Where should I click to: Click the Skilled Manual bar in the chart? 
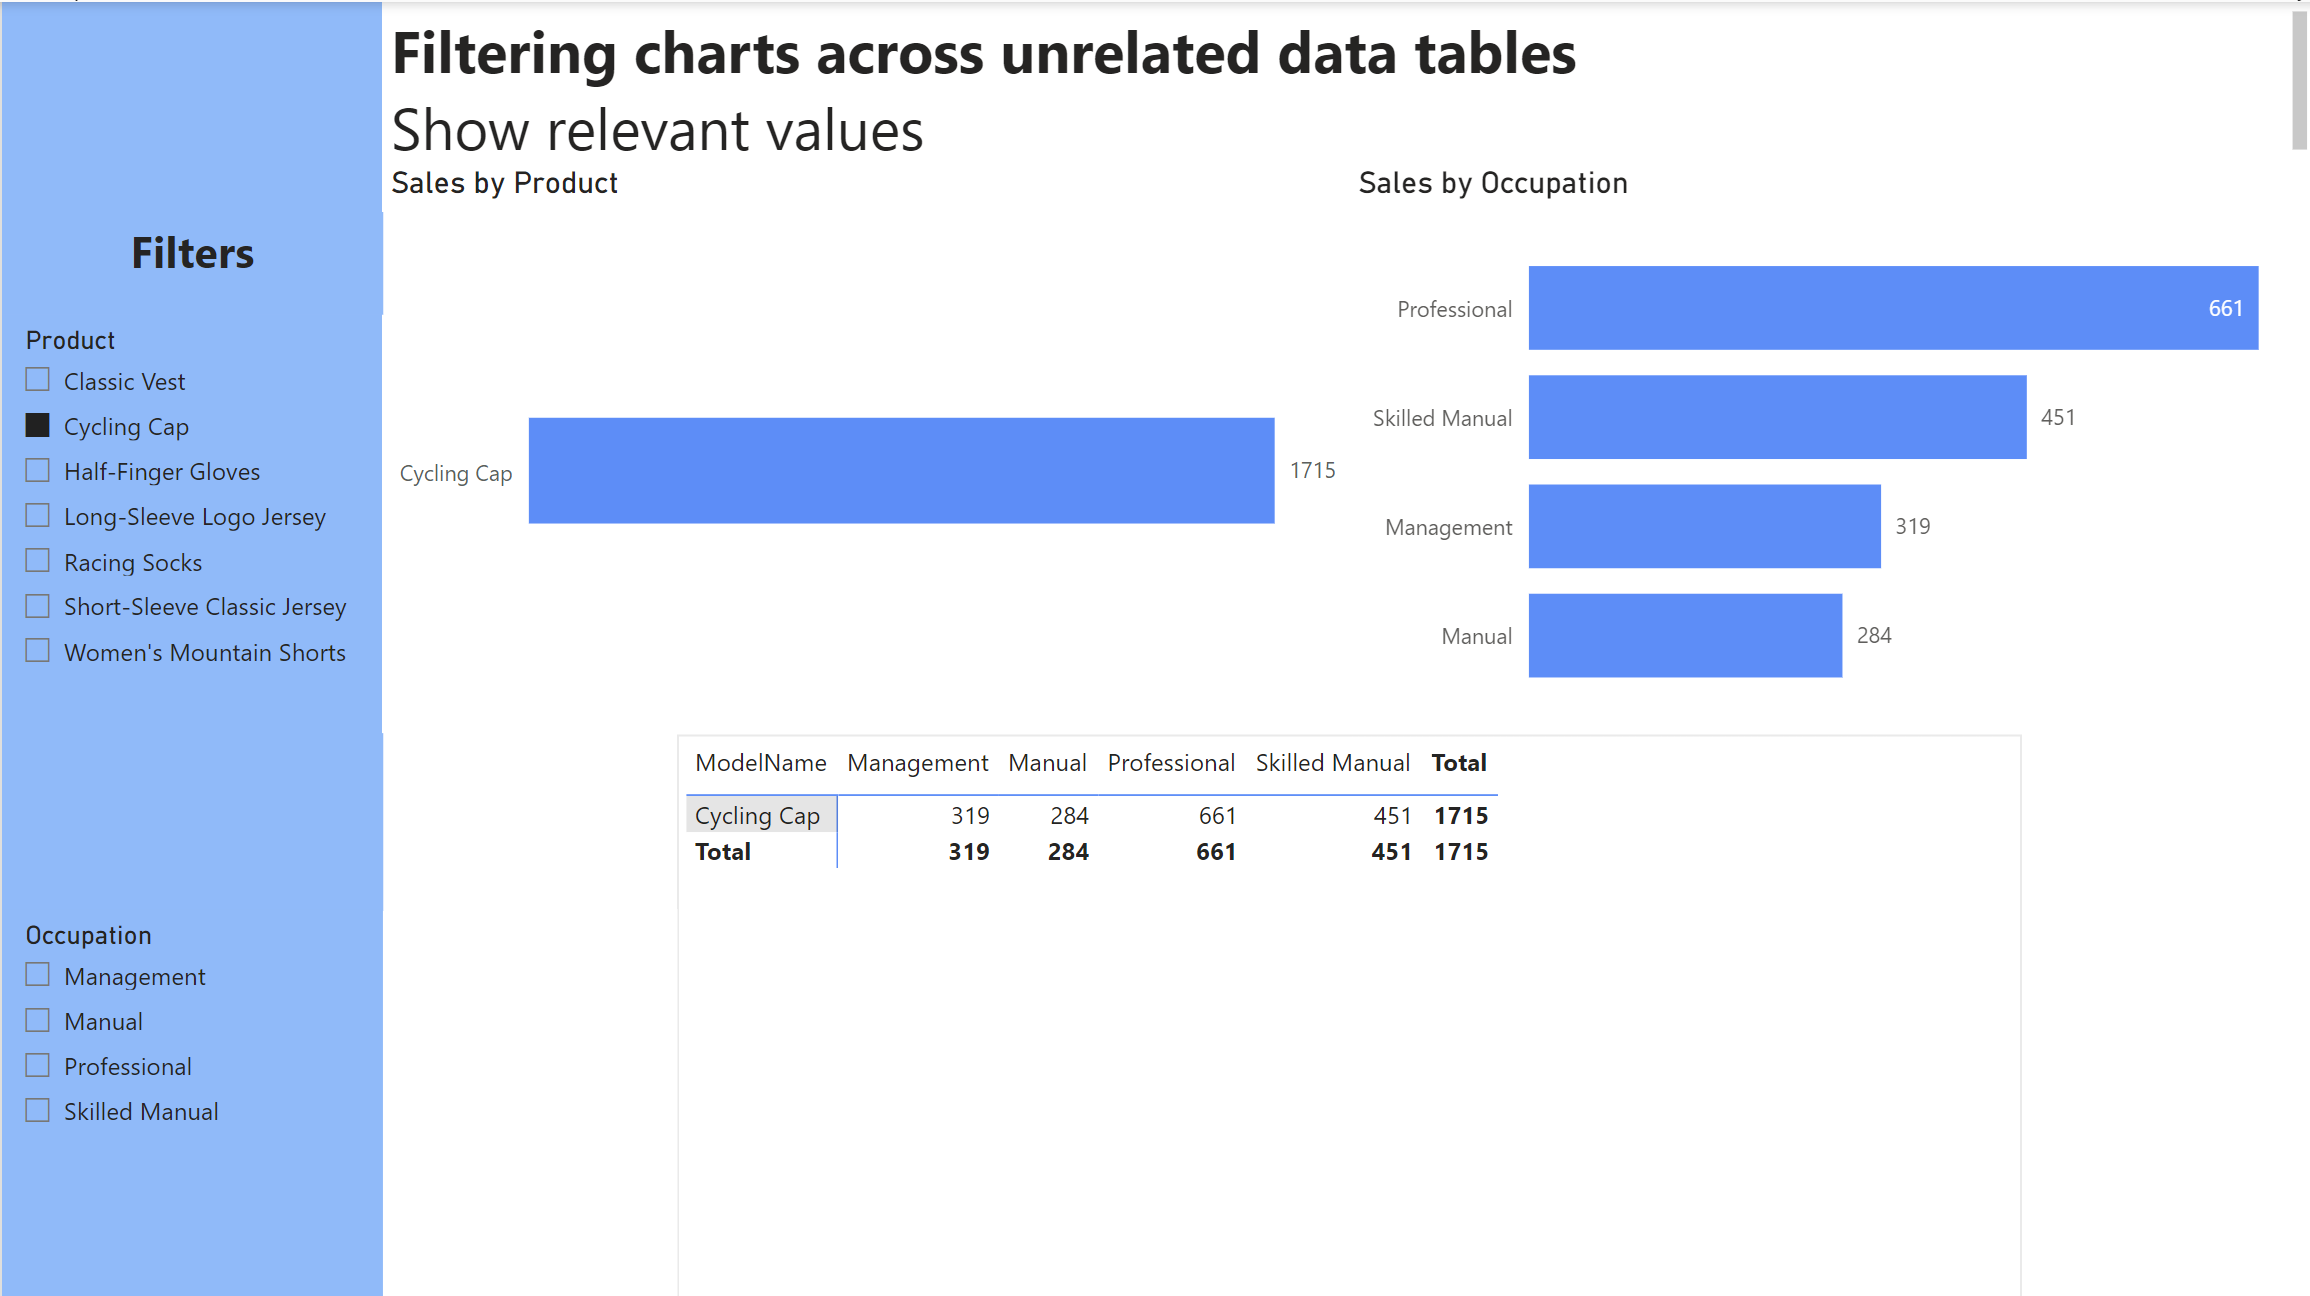click(1777, 417)
